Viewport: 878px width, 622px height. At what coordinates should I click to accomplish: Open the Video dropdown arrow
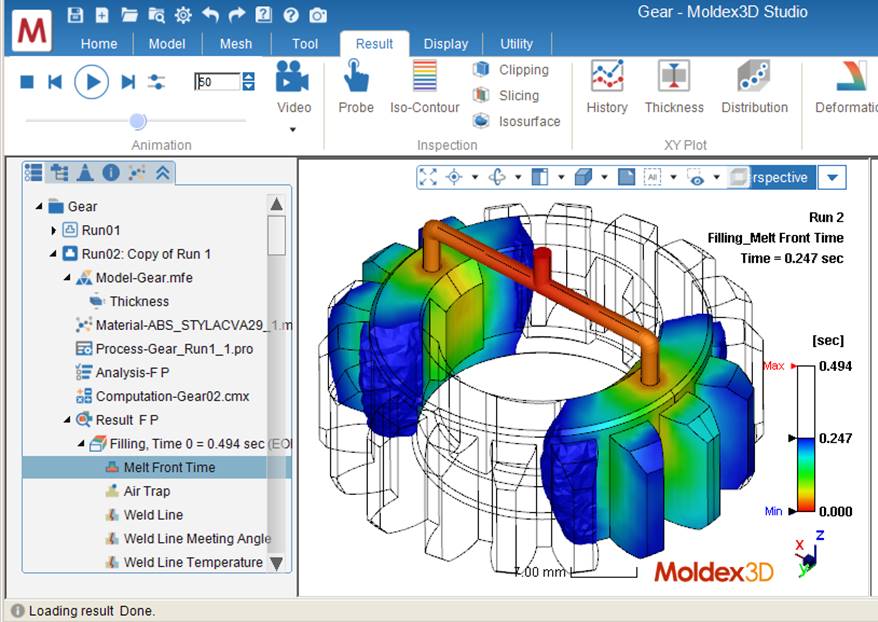tap(293, 129)
